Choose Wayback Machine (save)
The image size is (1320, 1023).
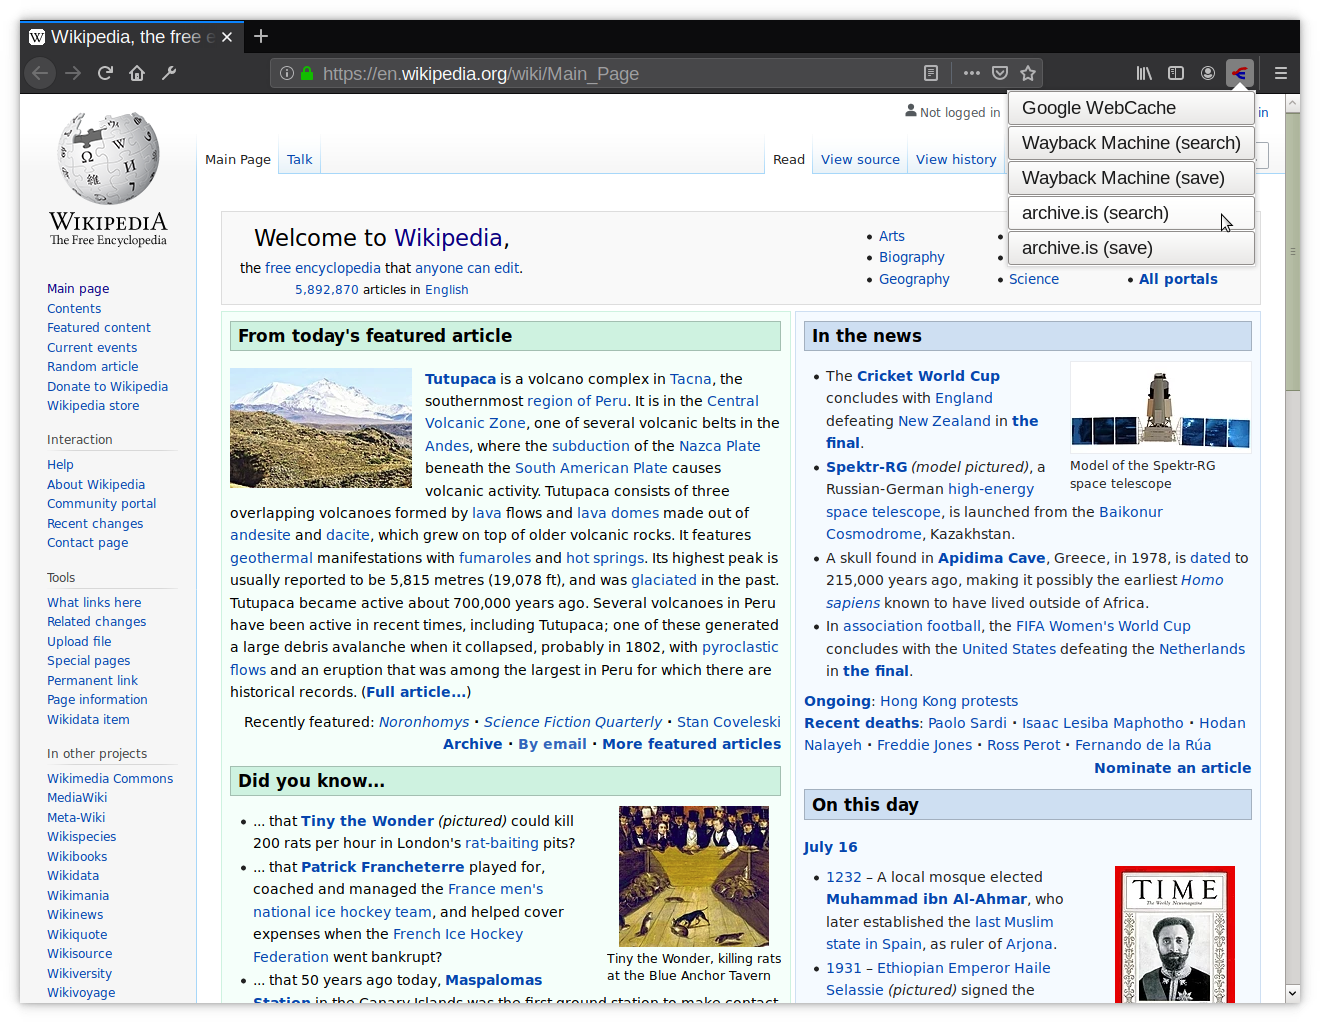[x=1131, y=178]
